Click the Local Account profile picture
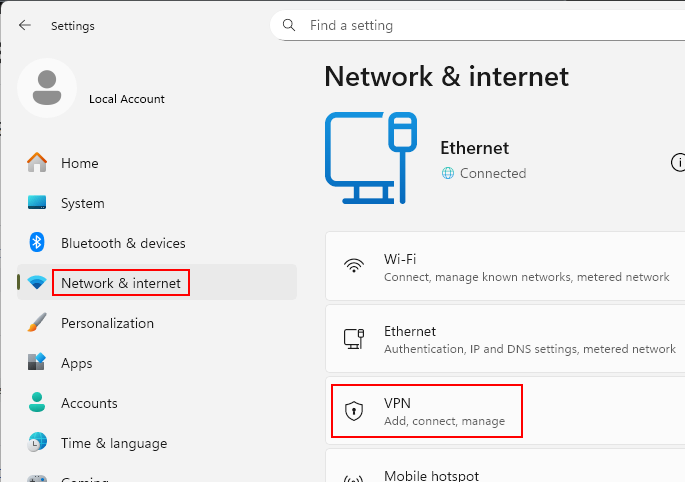The image size is (685, 482). tap(46, 88)
